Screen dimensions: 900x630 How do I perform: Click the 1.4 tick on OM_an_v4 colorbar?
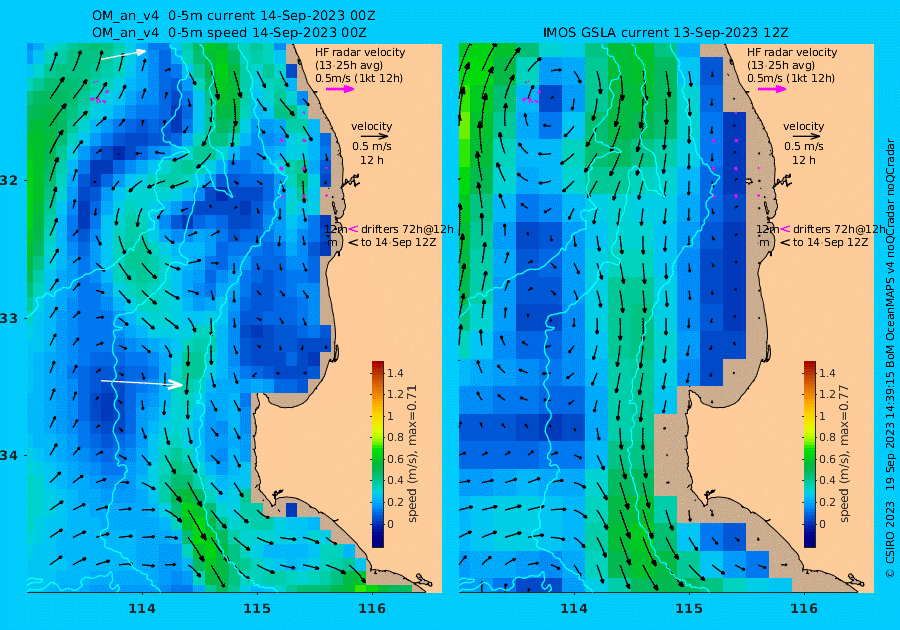tap(395, 373)
